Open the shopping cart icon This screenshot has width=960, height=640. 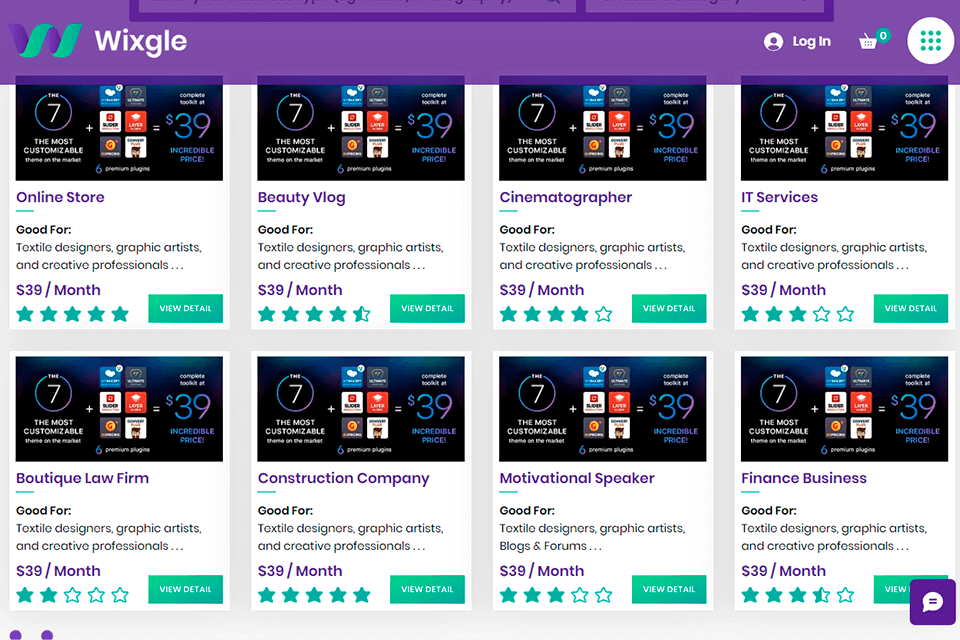[868, 42]
